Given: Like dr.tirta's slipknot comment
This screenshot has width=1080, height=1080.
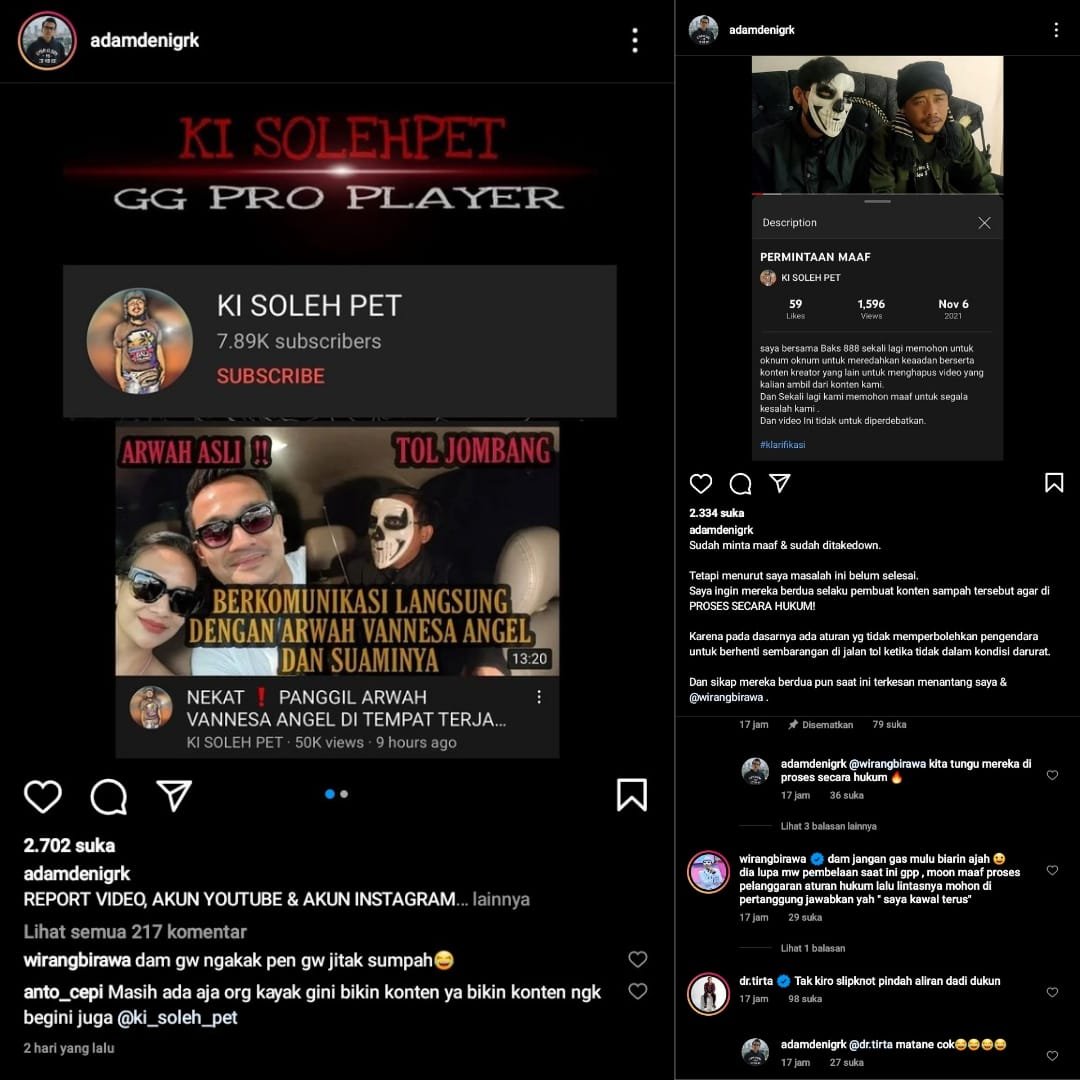Looking at the screenshot, I should [x=1052, y=993].
